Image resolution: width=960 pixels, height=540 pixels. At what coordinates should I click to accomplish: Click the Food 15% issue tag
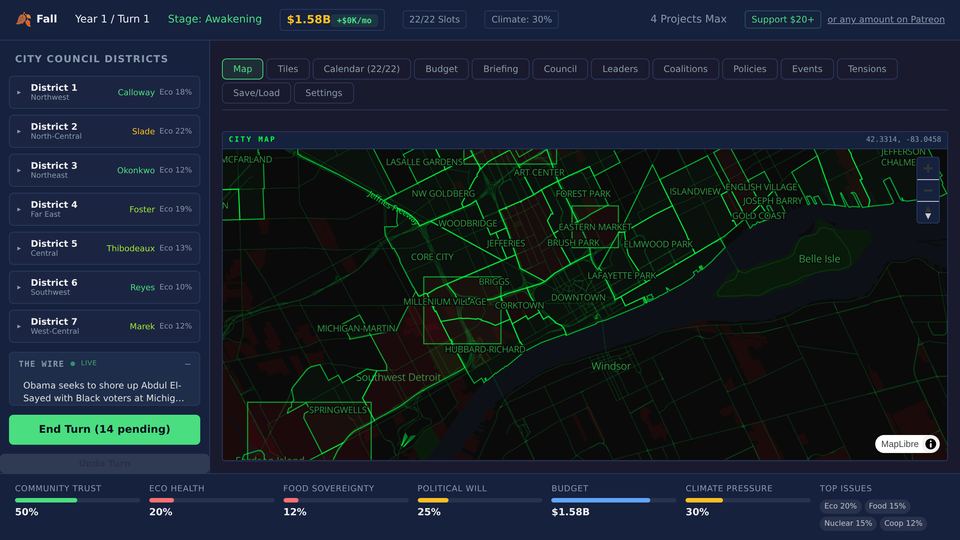click(887, 506)
